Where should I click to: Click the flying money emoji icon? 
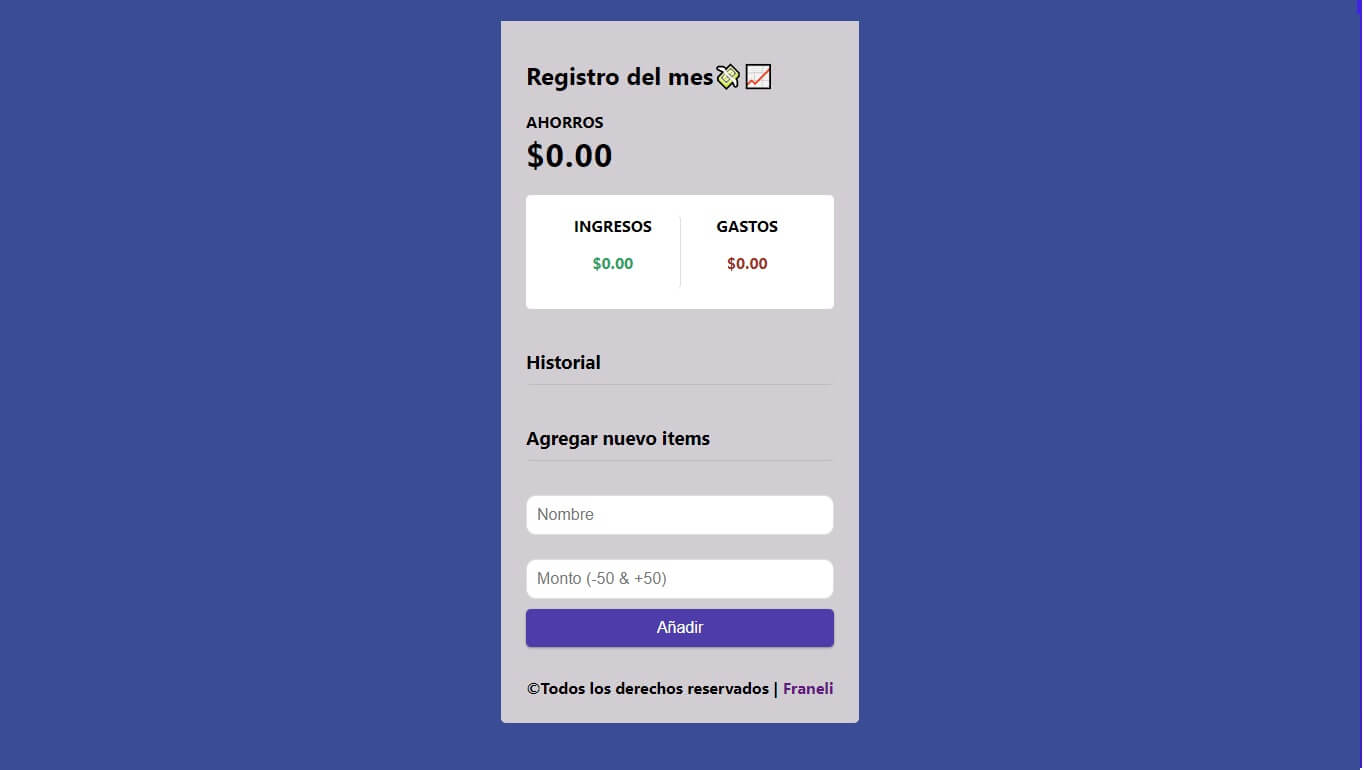point(728,77)
